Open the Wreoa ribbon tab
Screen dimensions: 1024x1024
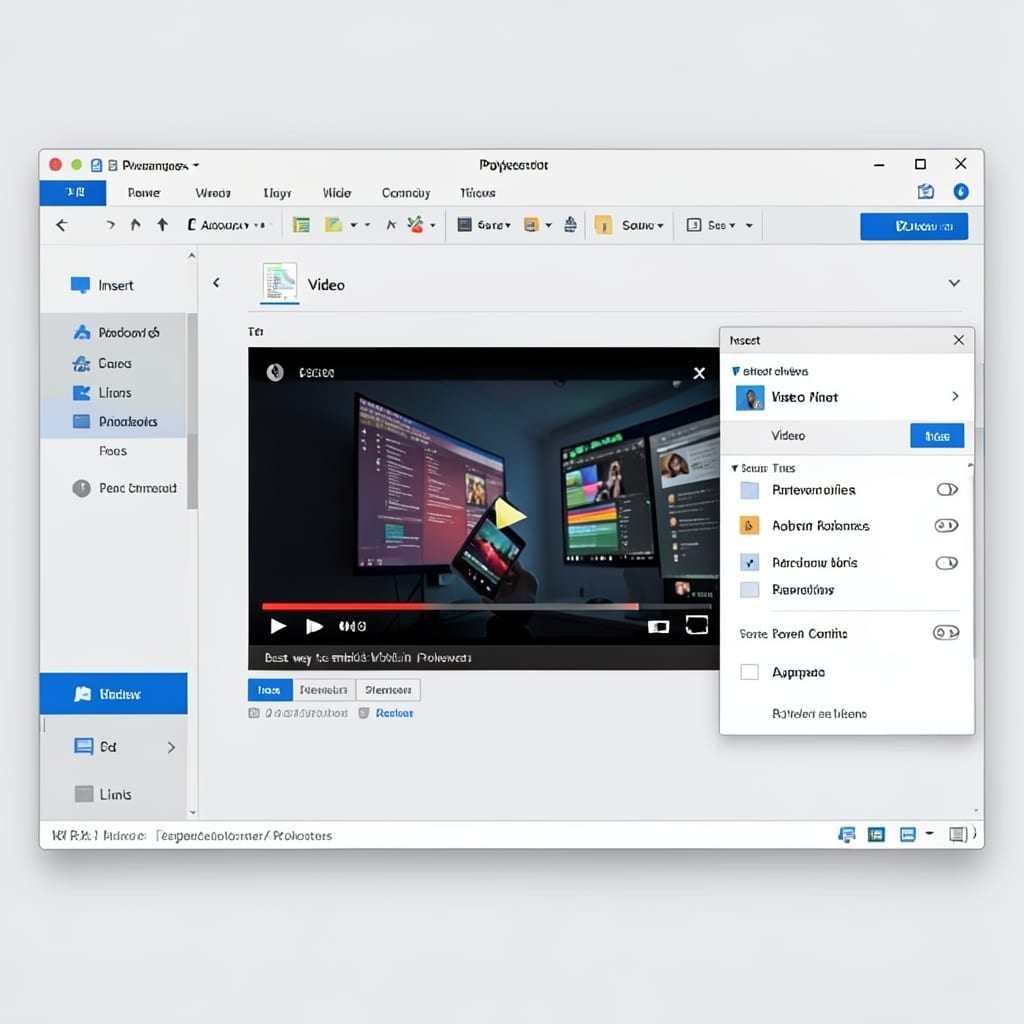(x=213, y=193)
